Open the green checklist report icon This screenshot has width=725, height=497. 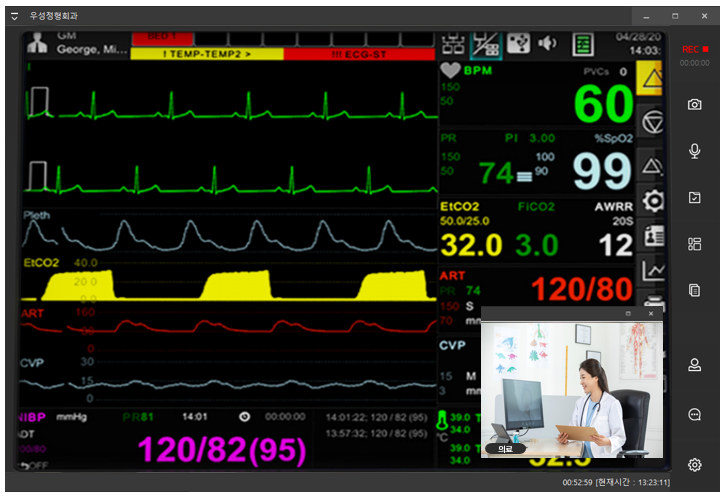tap(583, 44)
